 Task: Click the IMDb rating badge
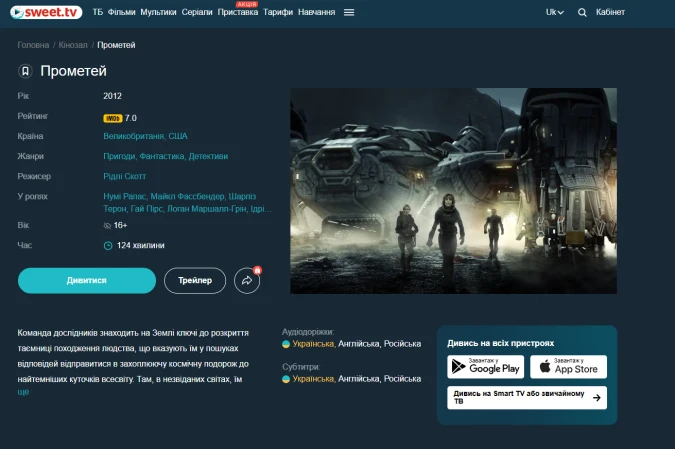[x=113, y=118]
